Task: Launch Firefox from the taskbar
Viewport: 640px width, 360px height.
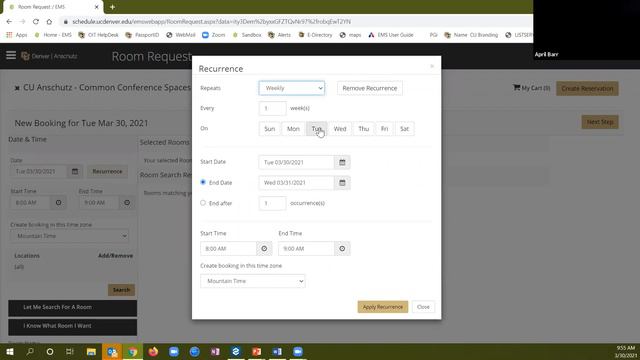Action: [x=153, y=351]
